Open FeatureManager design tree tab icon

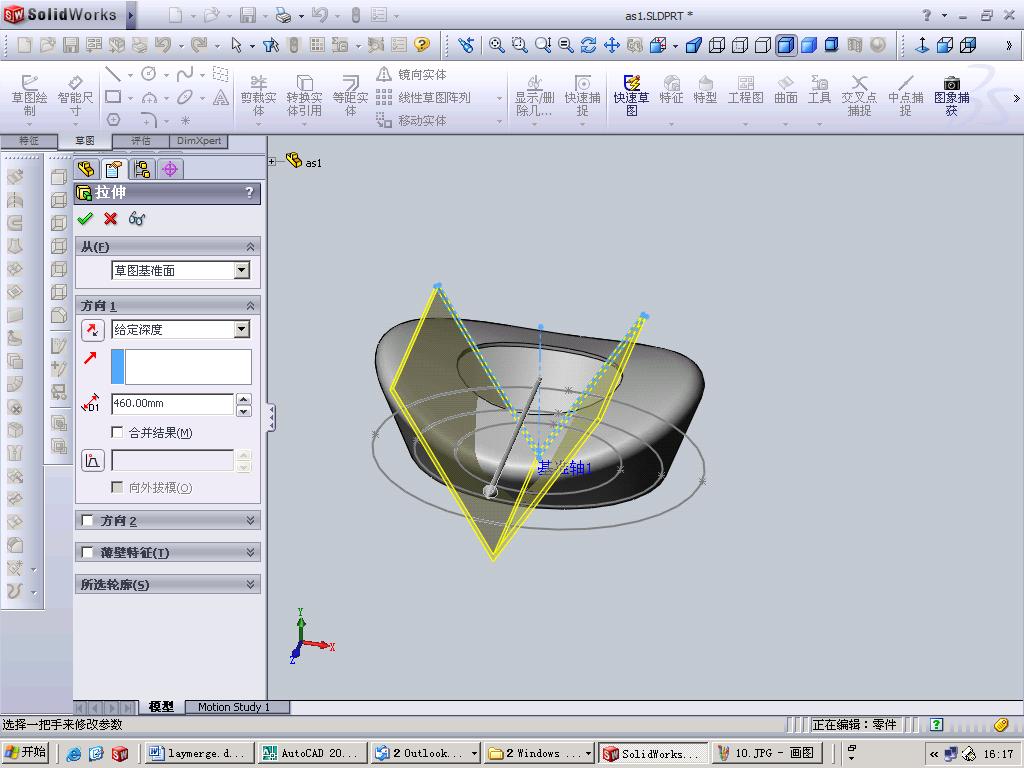(x=86, y=170)
